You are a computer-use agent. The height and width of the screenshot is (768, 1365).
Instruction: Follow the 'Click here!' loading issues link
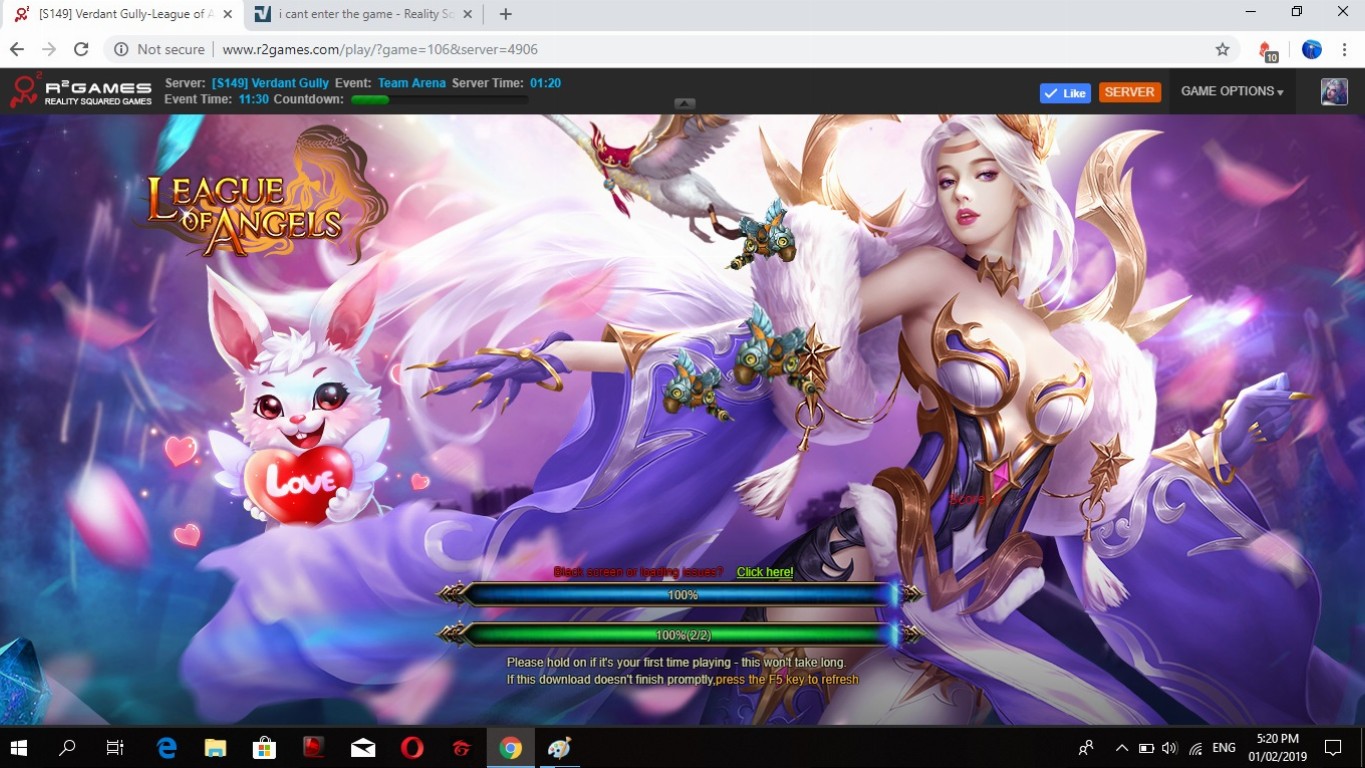[x=764, y=572]
